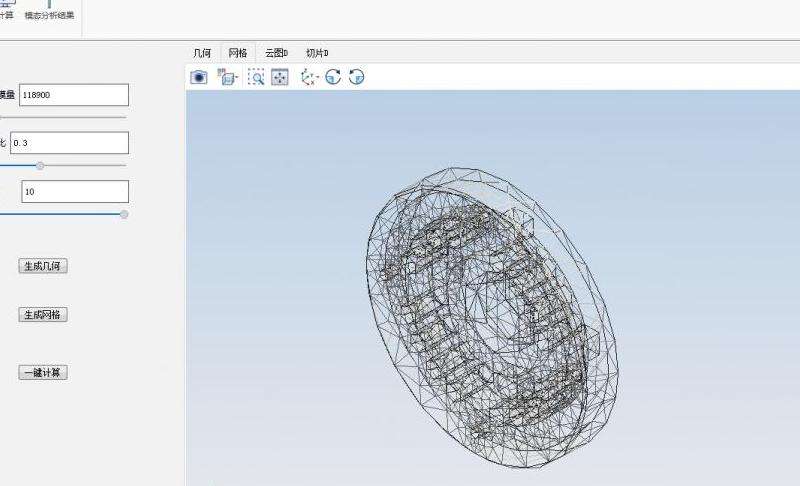The height and width of the screenshot is (486, 800).
Task: Open the 模态分析结果 ribbon item
Action: 49,14
